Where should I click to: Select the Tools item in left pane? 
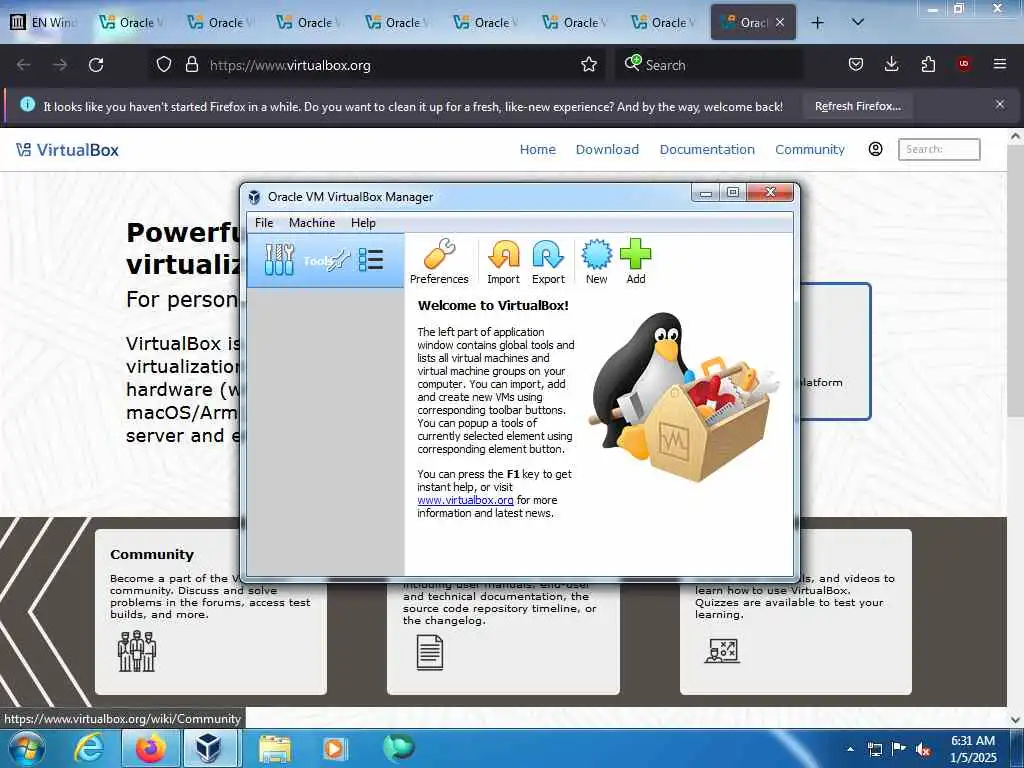[x=325, y=261]
